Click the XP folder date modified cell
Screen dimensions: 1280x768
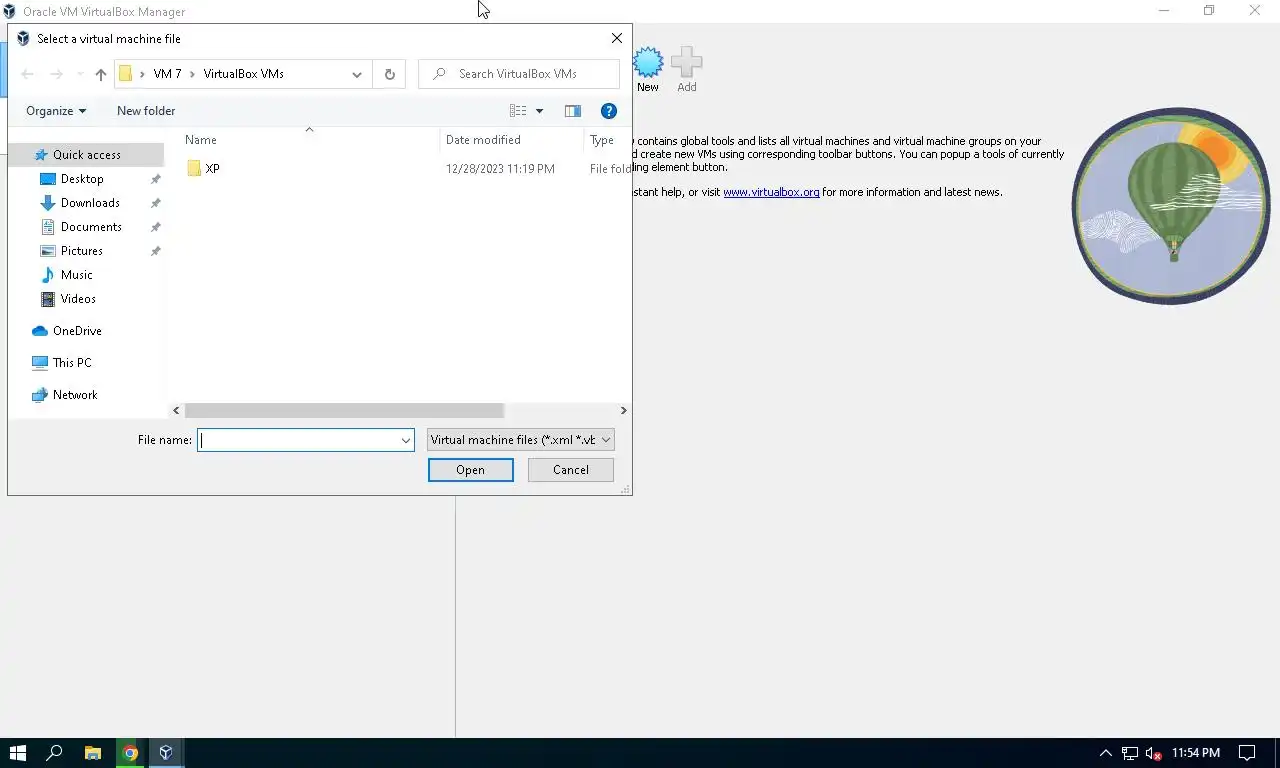(x=500, y=169)
